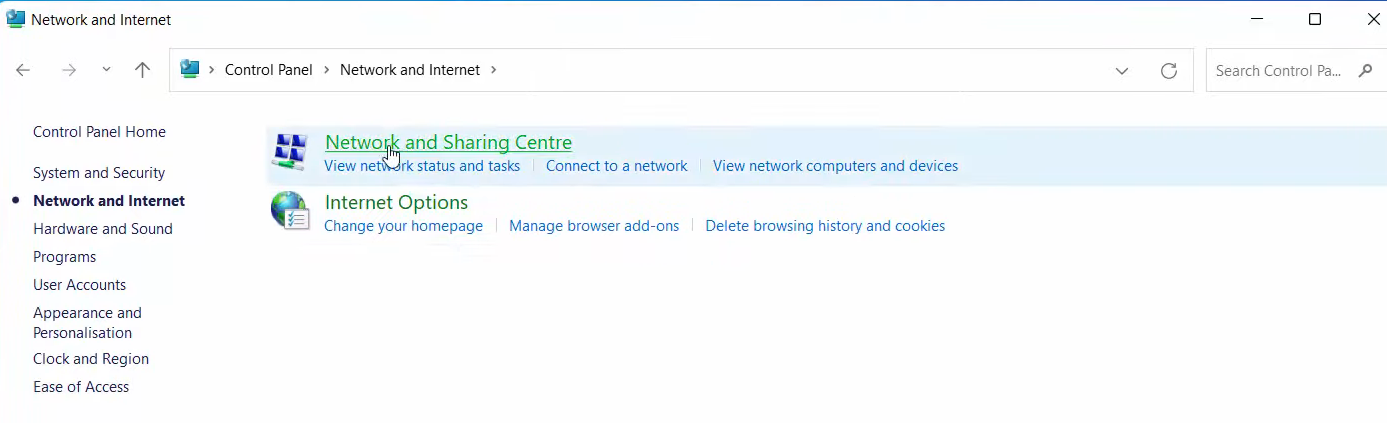Image resolution: width=1387 pixels, height=423 pixels.
Task: Expand chevron after Network and Internet breadcrumb
Action: click(493, 70)
